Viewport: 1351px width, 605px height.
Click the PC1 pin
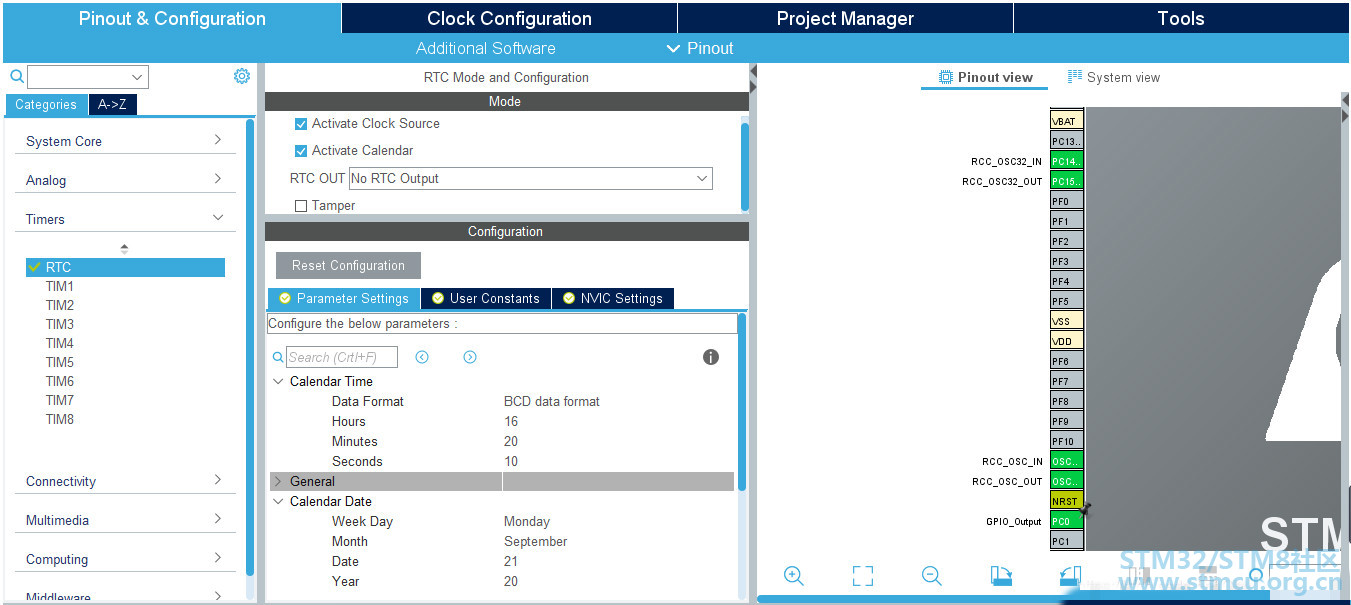point(1067,541)
